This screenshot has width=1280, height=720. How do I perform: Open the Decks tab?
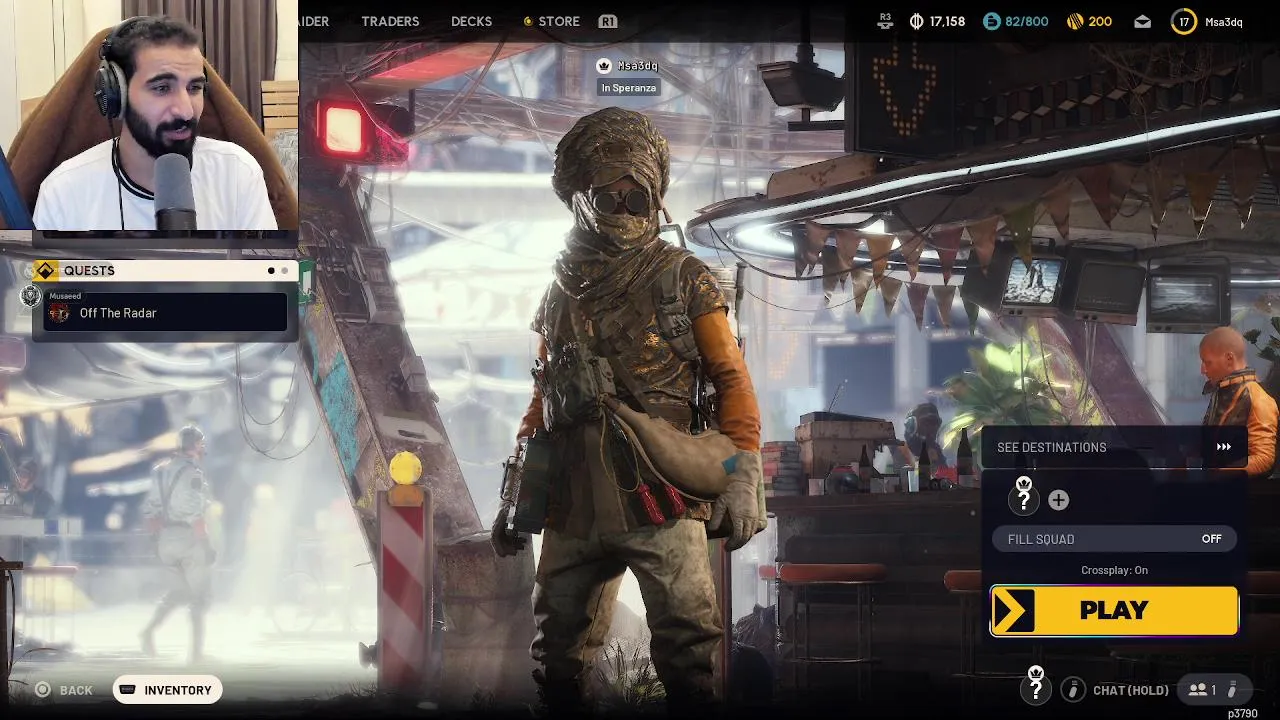tap(471, 21)
